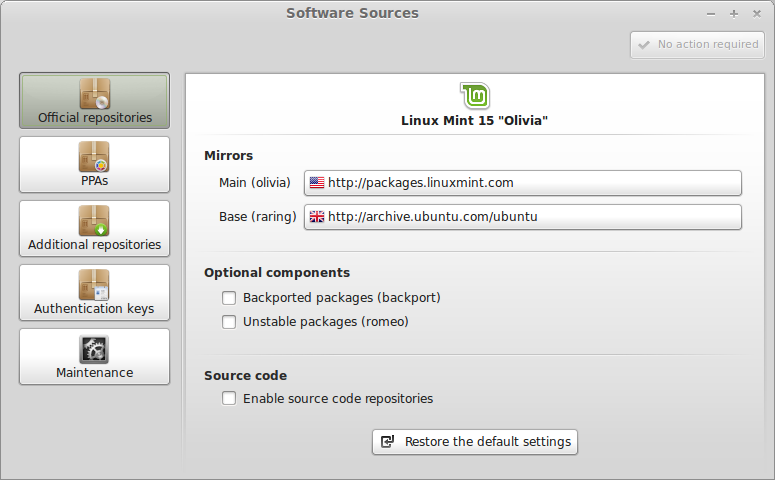Click the Linux Mint logo

475,95
